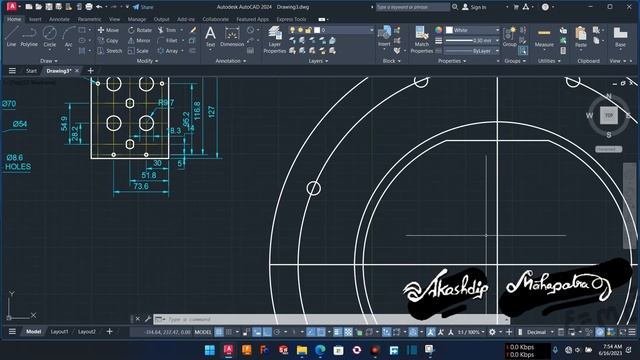This screenshot has width=640, height=360.
Task: Toggle layer on/off lightbulb icon
Action: pyautogui.click(x=292, y=30)
